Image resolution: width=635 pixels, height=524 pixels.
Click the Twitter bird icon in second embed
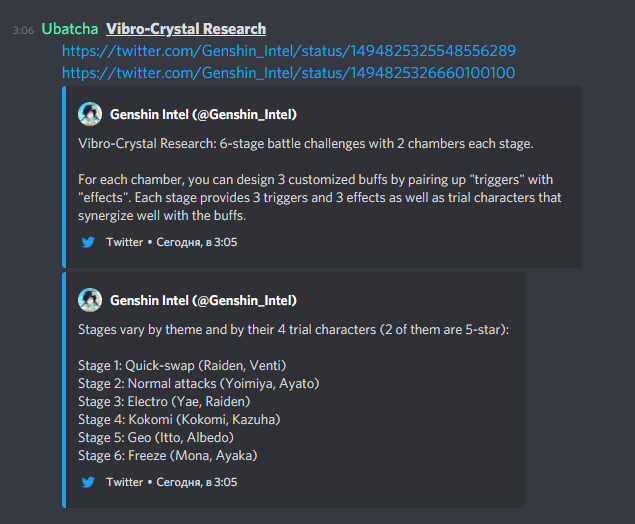[x=87, y=482]
